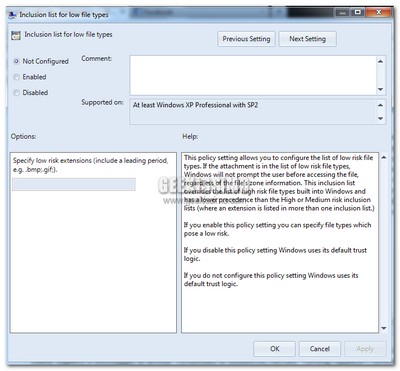Screen dimensions: 400x371
Task: Focus the Comment text box
Action: [x=253, y=75]
